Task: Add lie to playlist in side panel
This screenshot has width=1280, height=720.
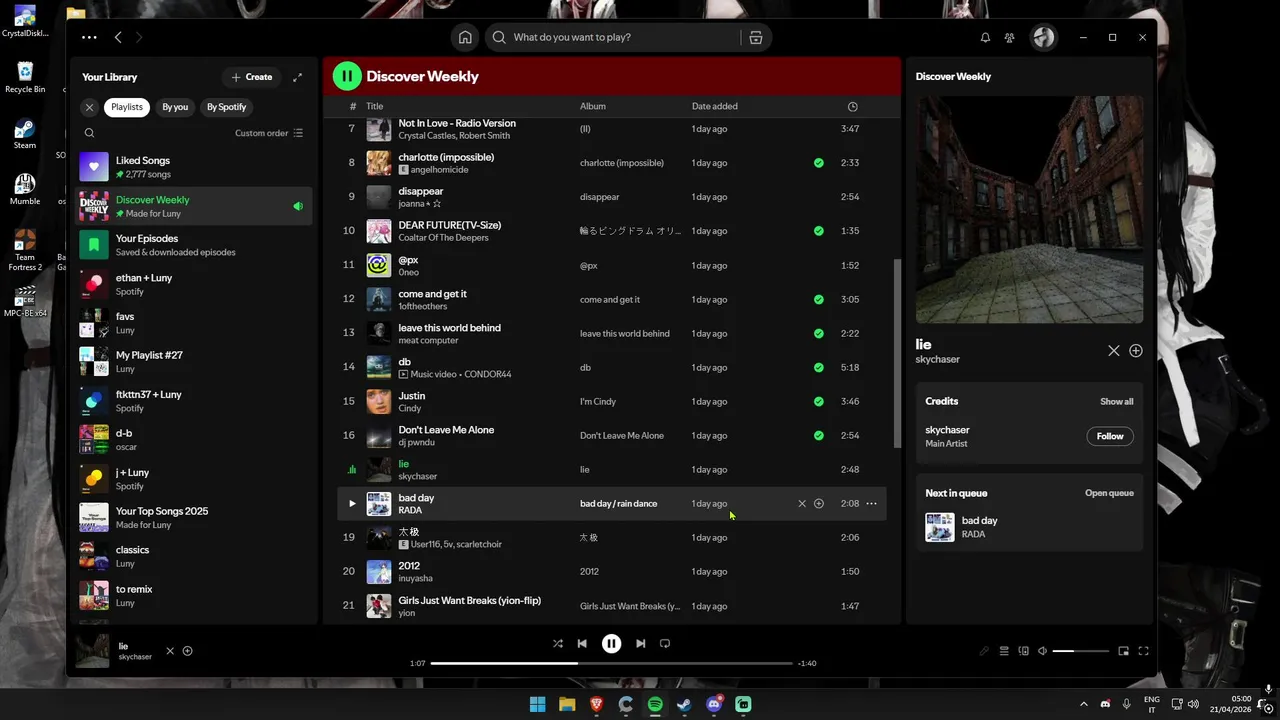Action: [x=1136, y=351]
